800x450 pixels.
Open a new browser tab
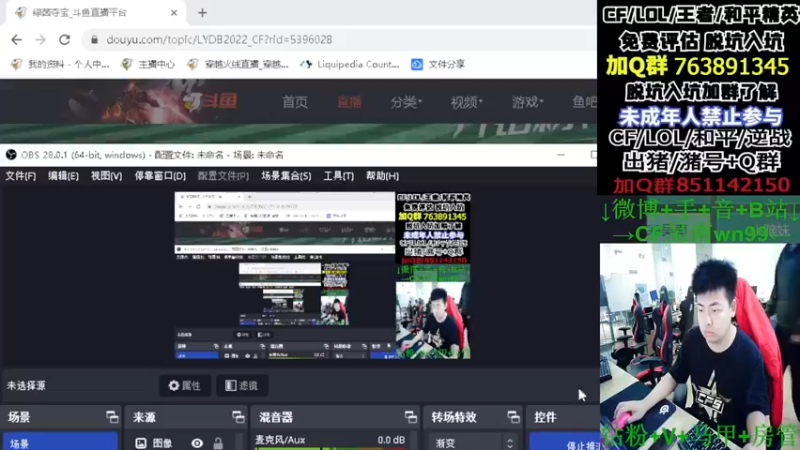(x=203, y=13)
